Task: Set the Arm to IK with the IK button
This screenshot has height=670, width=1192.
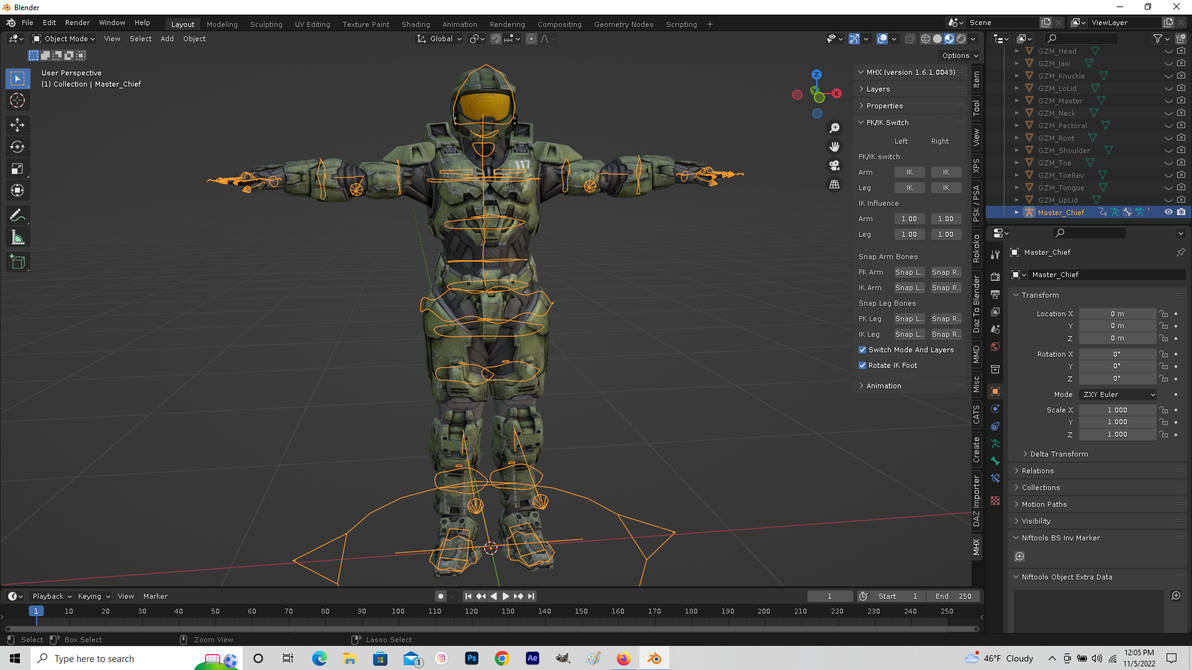Action: click(908, 171)
